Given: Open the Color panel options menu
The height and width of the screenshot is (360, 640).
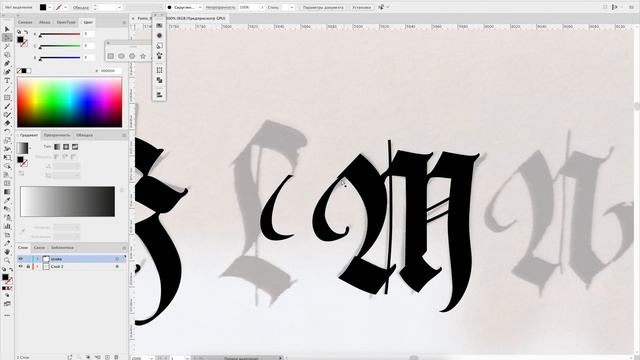Looking at the screenshot, I should click(x=124, y=22).
